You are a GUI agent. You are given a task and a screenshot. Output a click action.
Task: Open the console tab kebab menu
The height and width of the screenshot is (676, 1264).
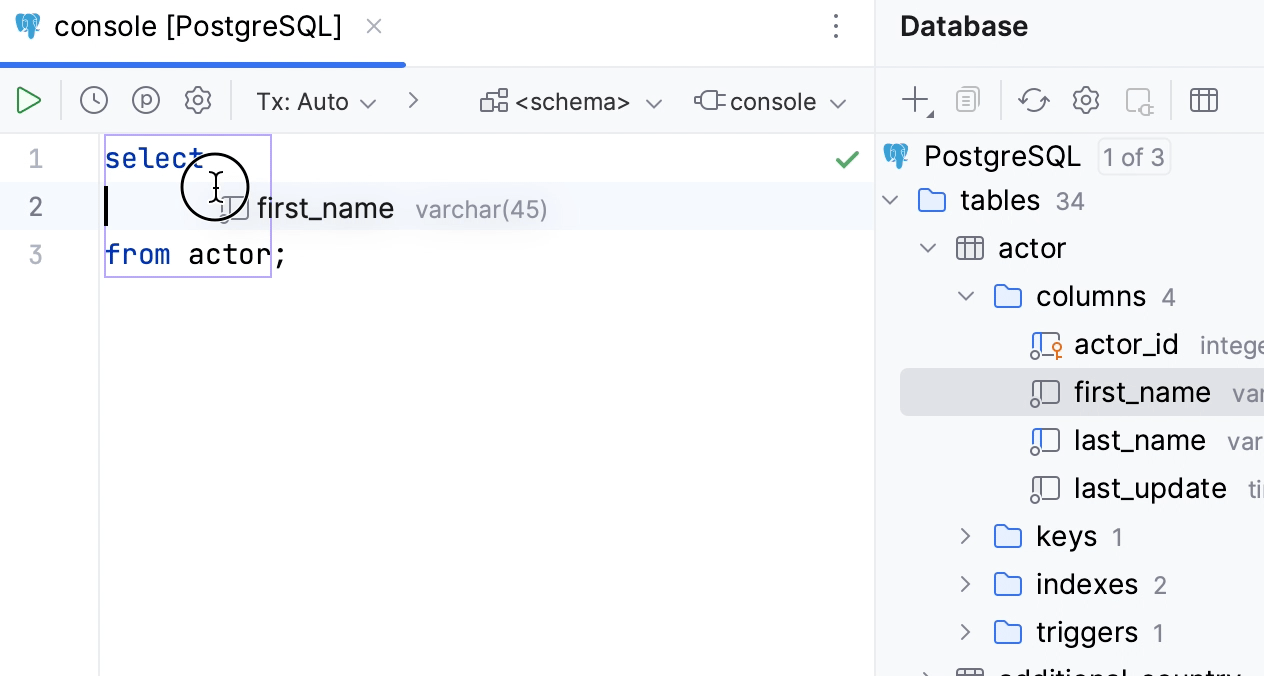tap(836, 27)
